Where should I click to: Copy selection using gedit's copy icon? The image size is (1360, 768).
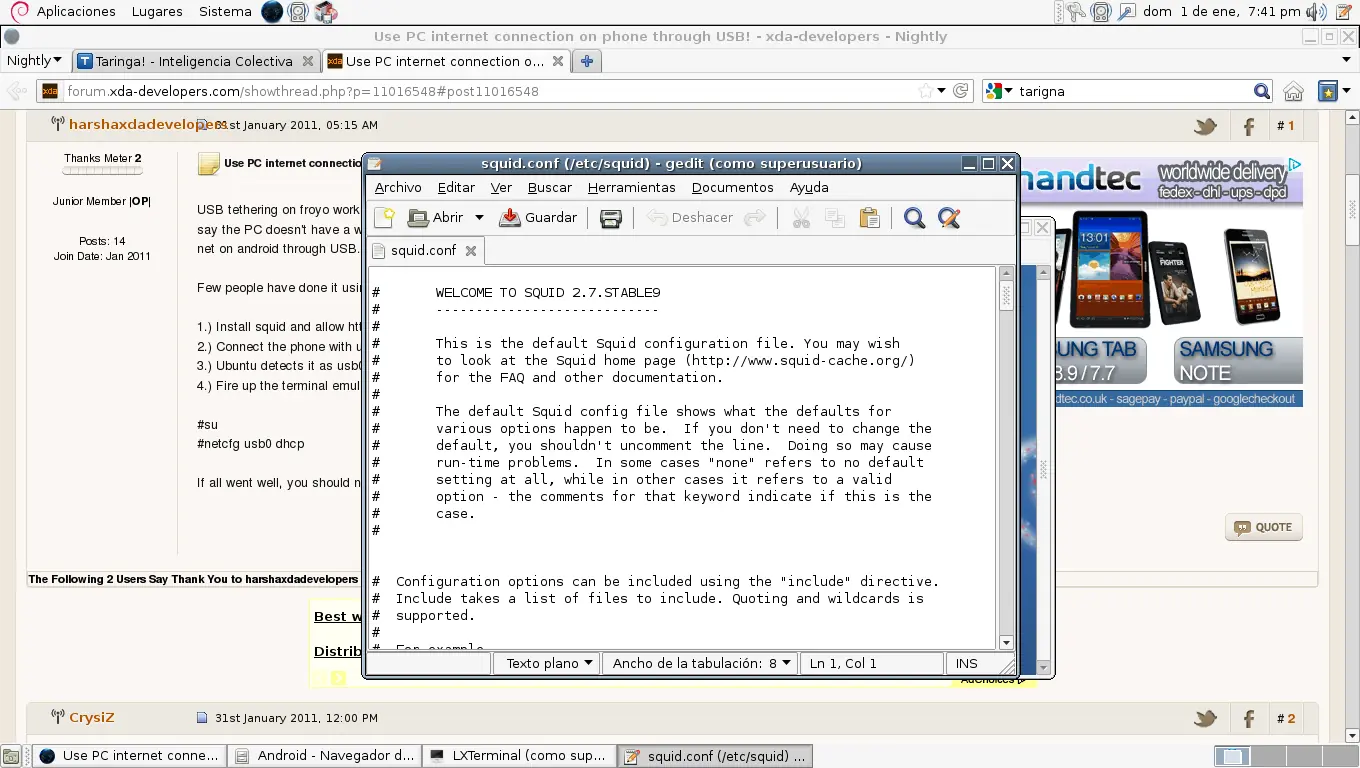pos(835,218)
